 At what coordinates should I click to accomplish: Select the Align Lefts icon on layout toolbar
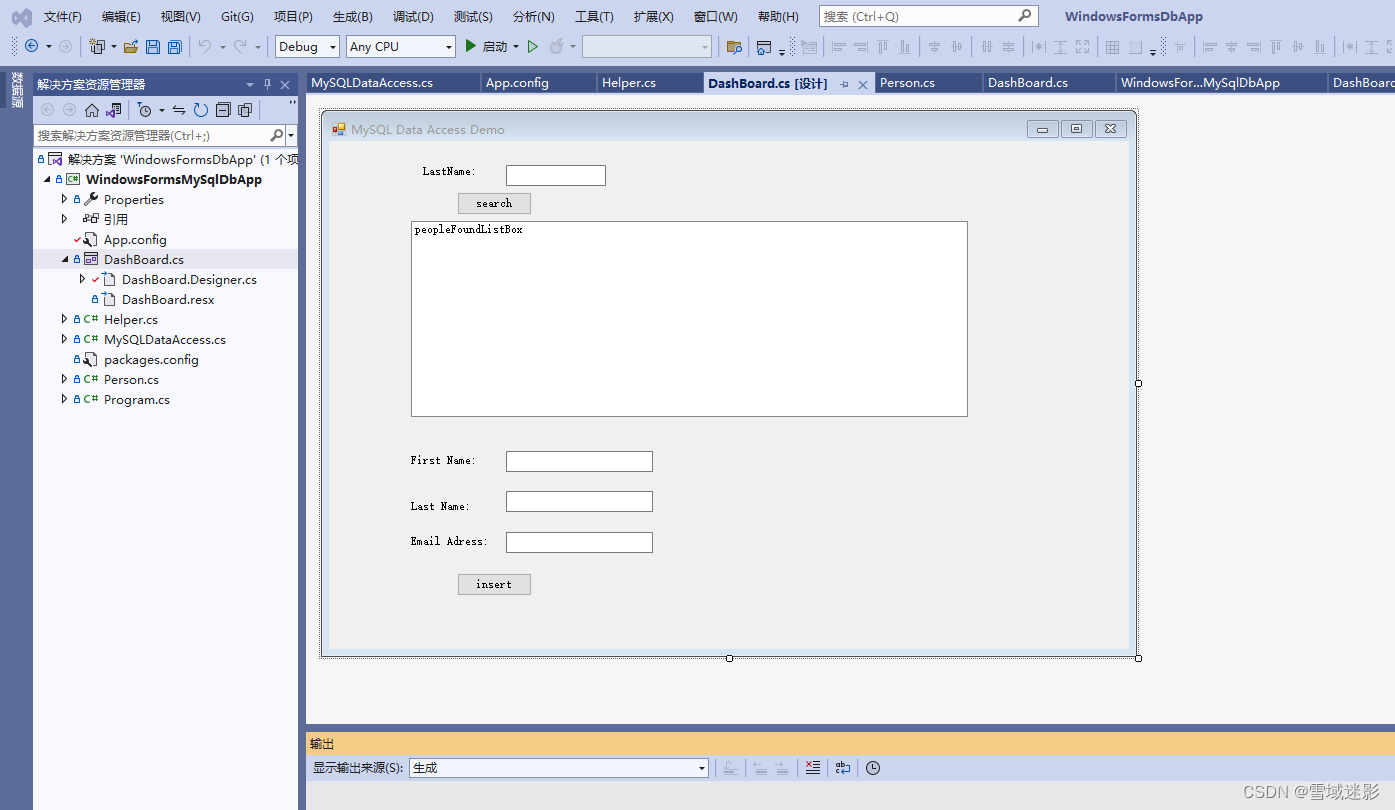(839, 47)
